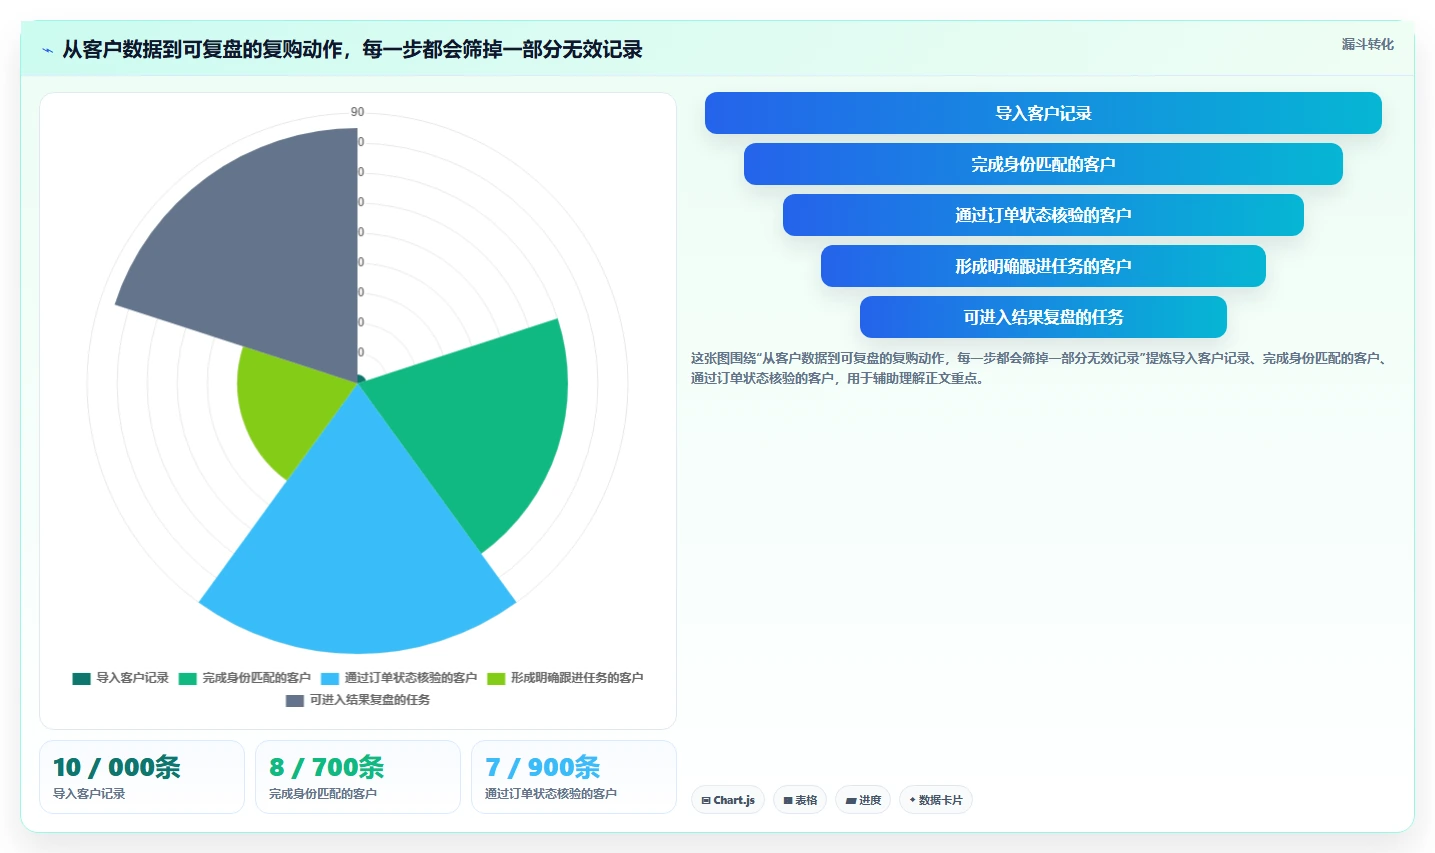Open the 10 / 000条 data card
The image size is (1435, 853).
[142, 777]
